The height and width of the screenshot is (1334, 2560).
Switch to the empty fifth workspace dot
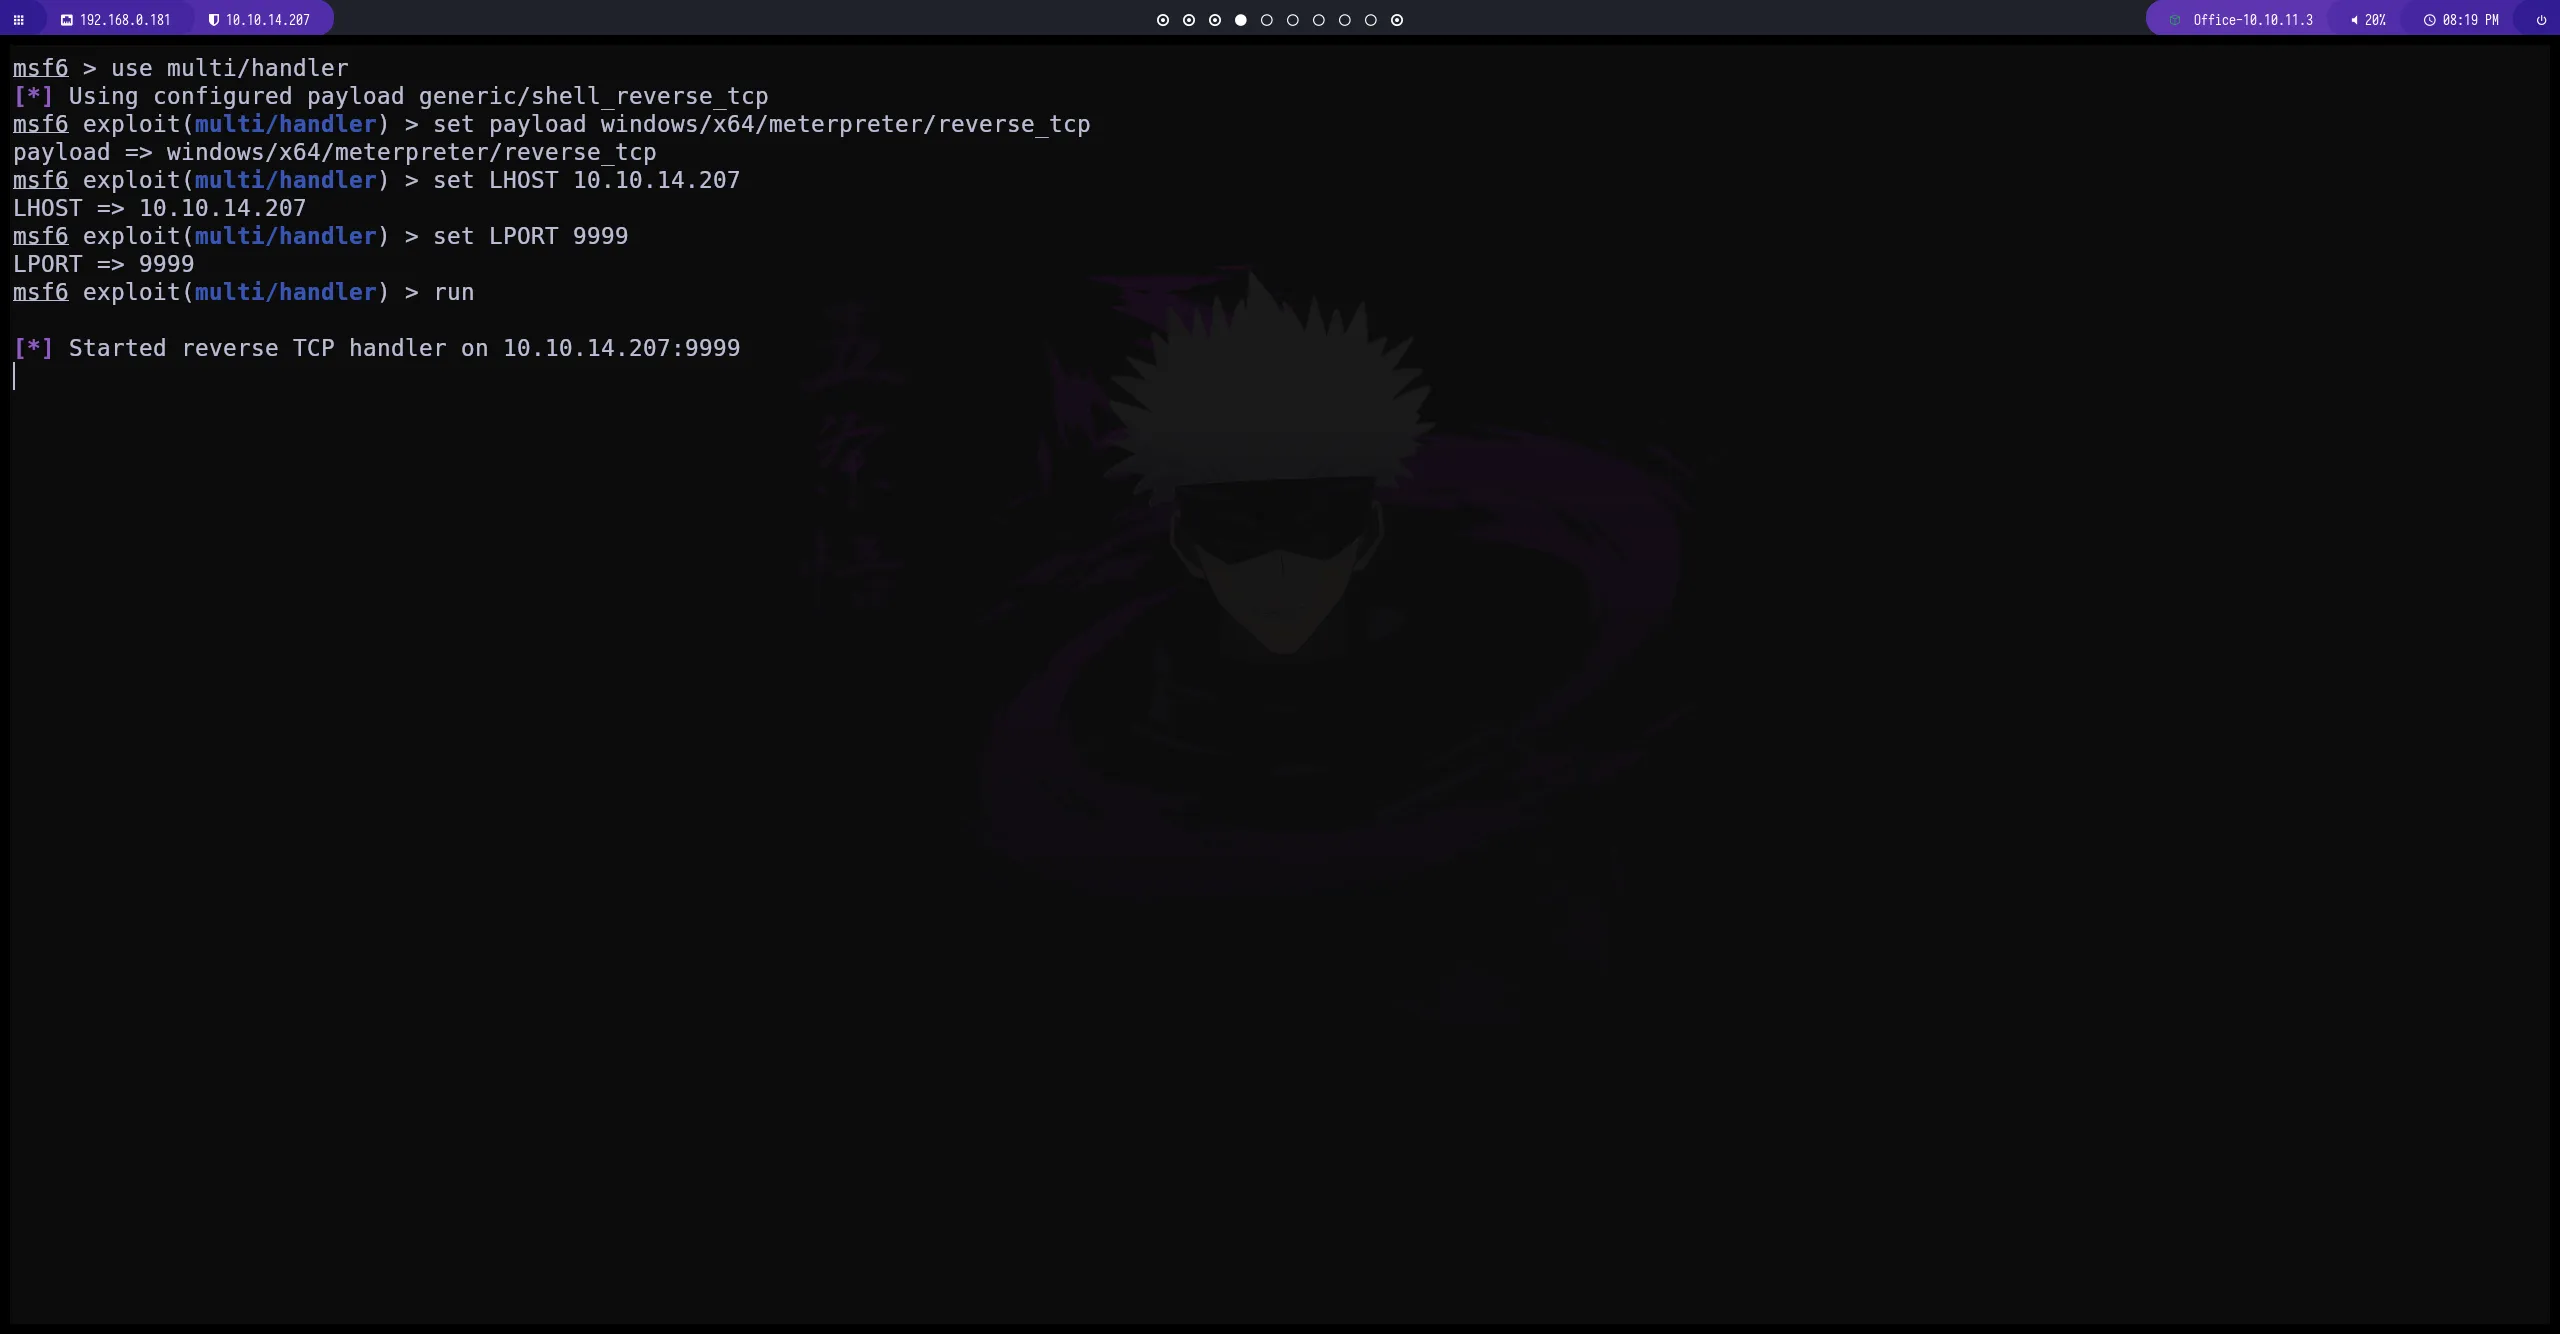coord(1267,20)
